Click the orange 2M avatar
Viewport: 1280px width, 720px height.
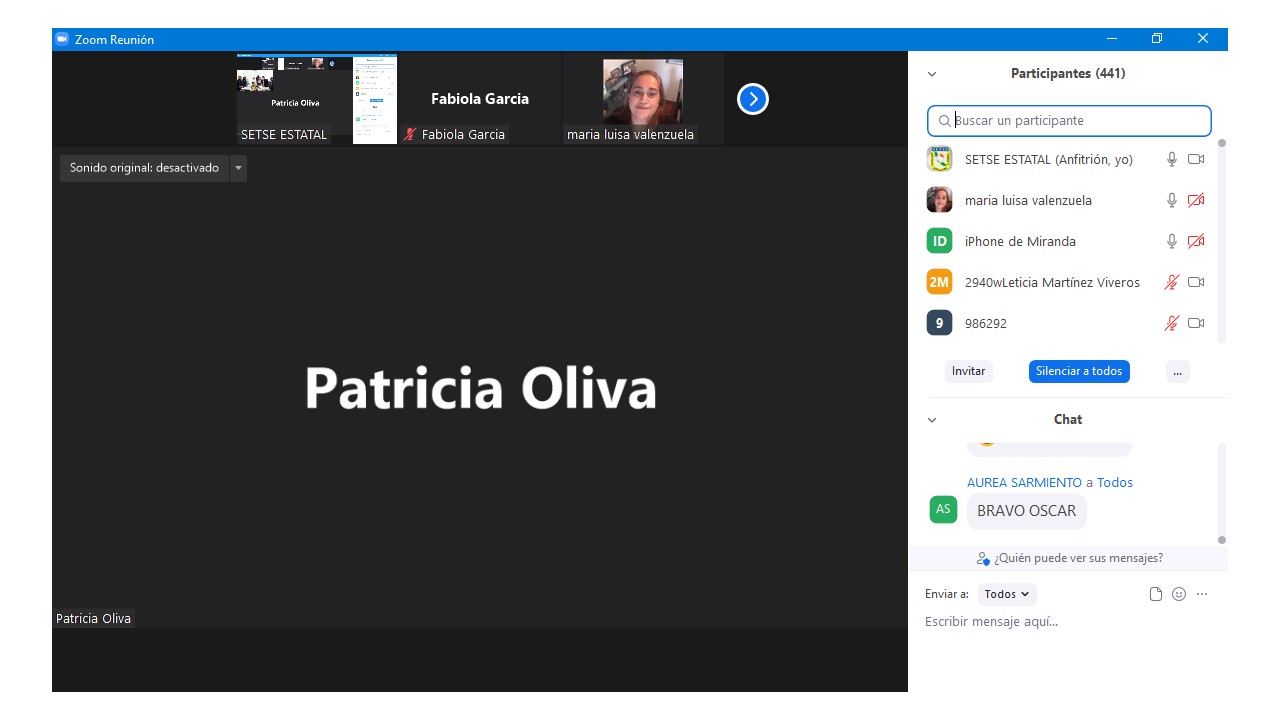tap(939, 282)
